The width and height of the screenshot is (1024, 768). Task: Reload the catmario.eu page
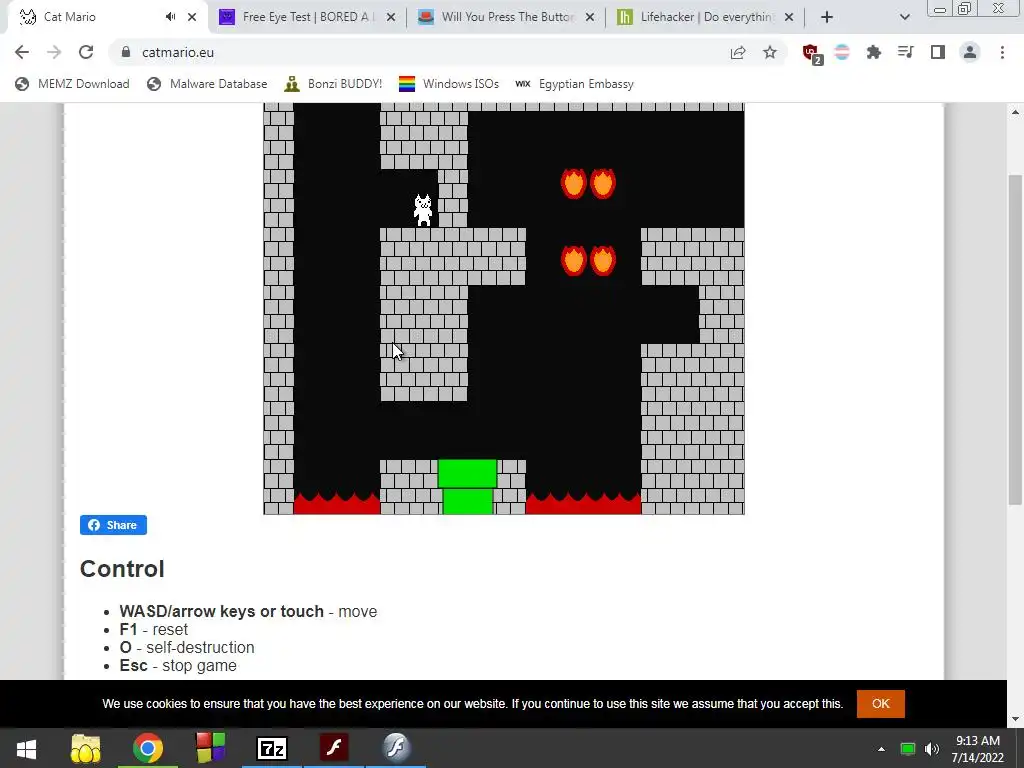86,52
